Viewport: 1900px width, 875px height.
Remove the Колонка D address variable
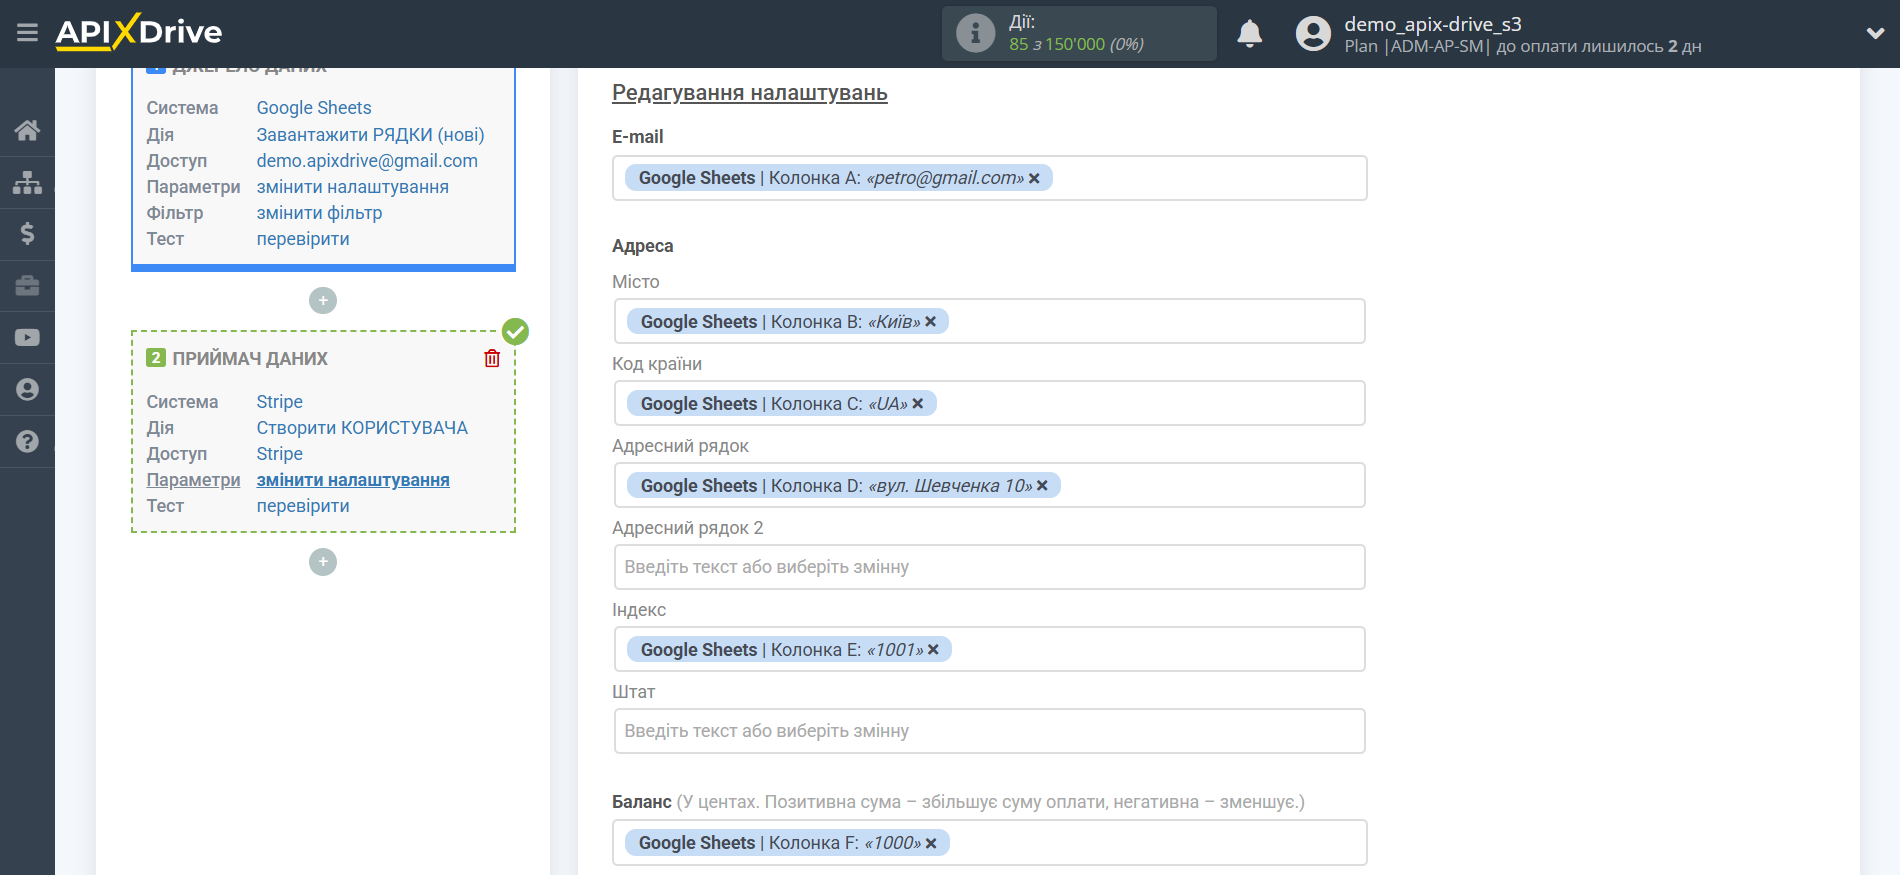[x=1042, y=486]
